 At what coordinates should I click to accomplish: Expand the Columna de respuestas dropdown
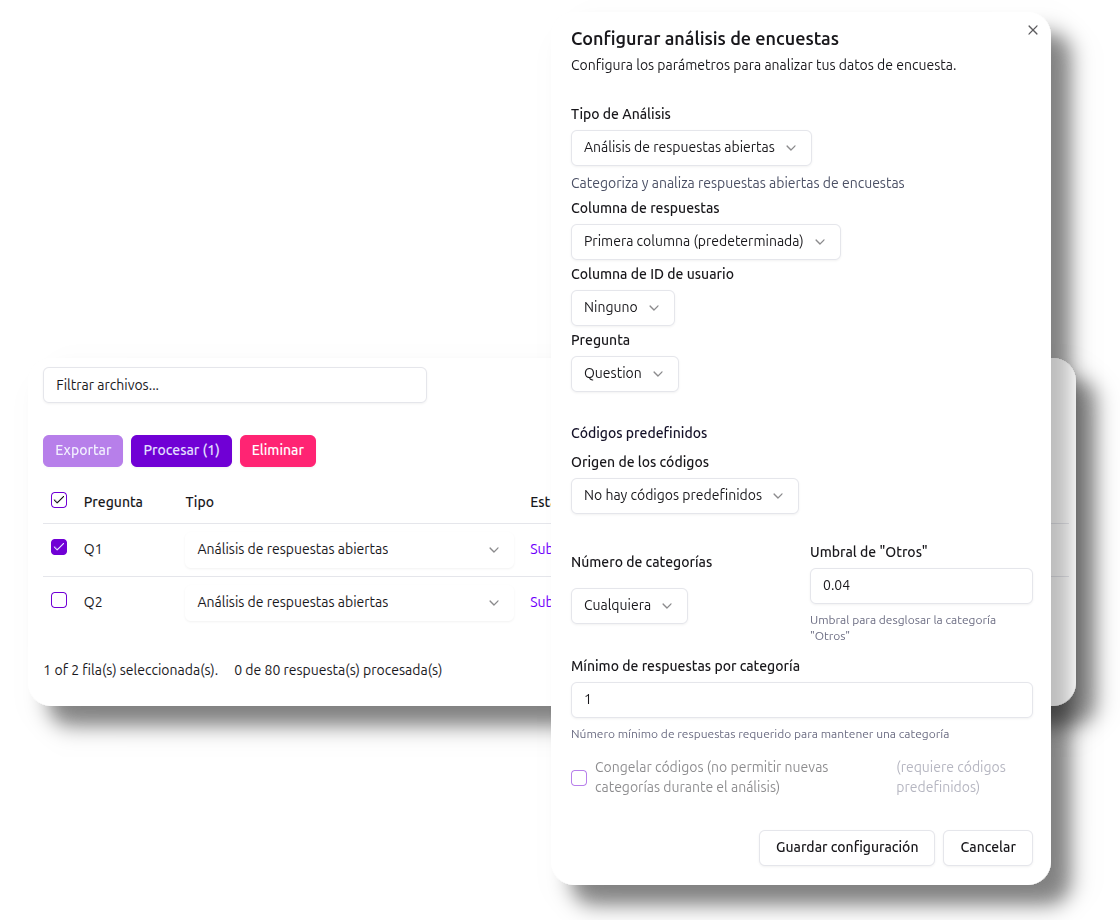tap(705, 242)
